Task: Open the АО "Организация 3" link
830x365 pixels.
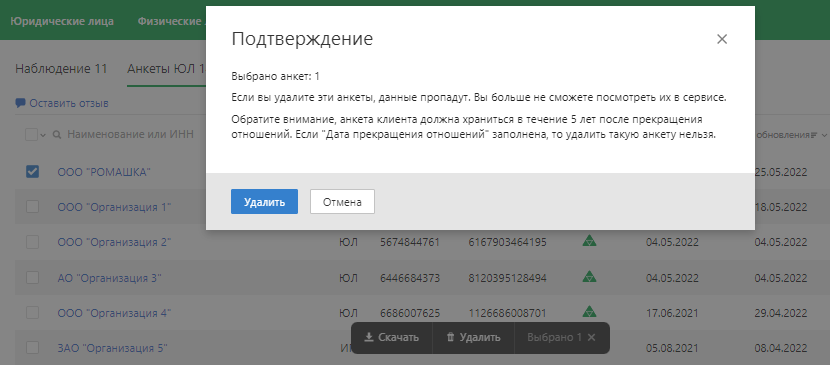Action: coord(110,278)
